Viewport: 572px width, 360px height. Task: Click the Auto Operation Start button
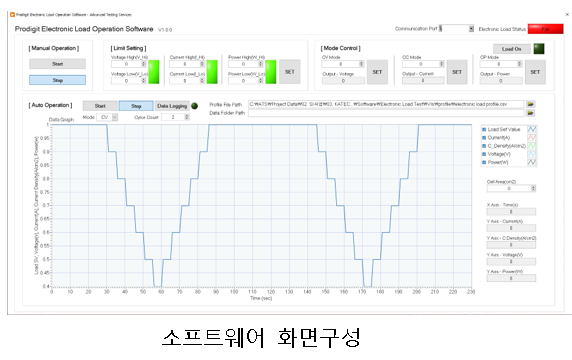100,106
